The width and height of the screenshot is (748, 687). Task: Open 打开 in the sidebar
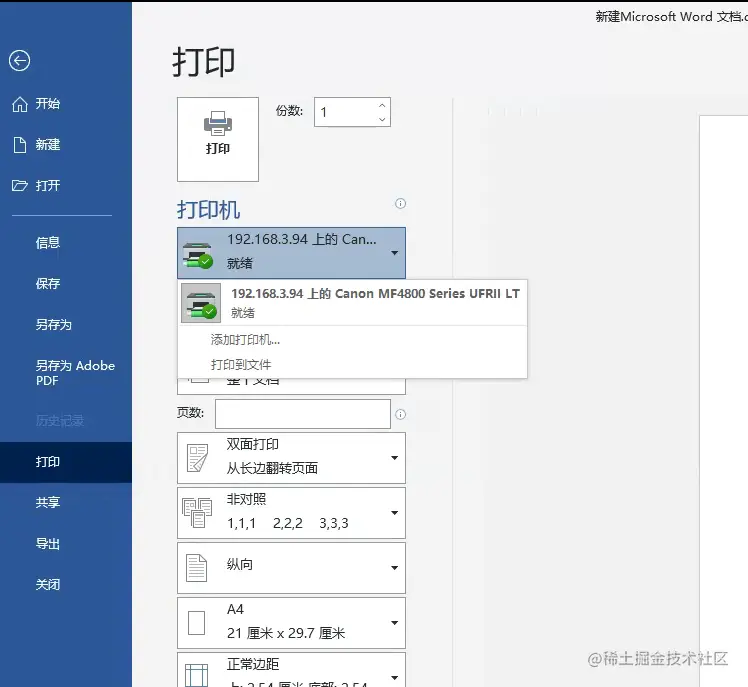[48, 186]
